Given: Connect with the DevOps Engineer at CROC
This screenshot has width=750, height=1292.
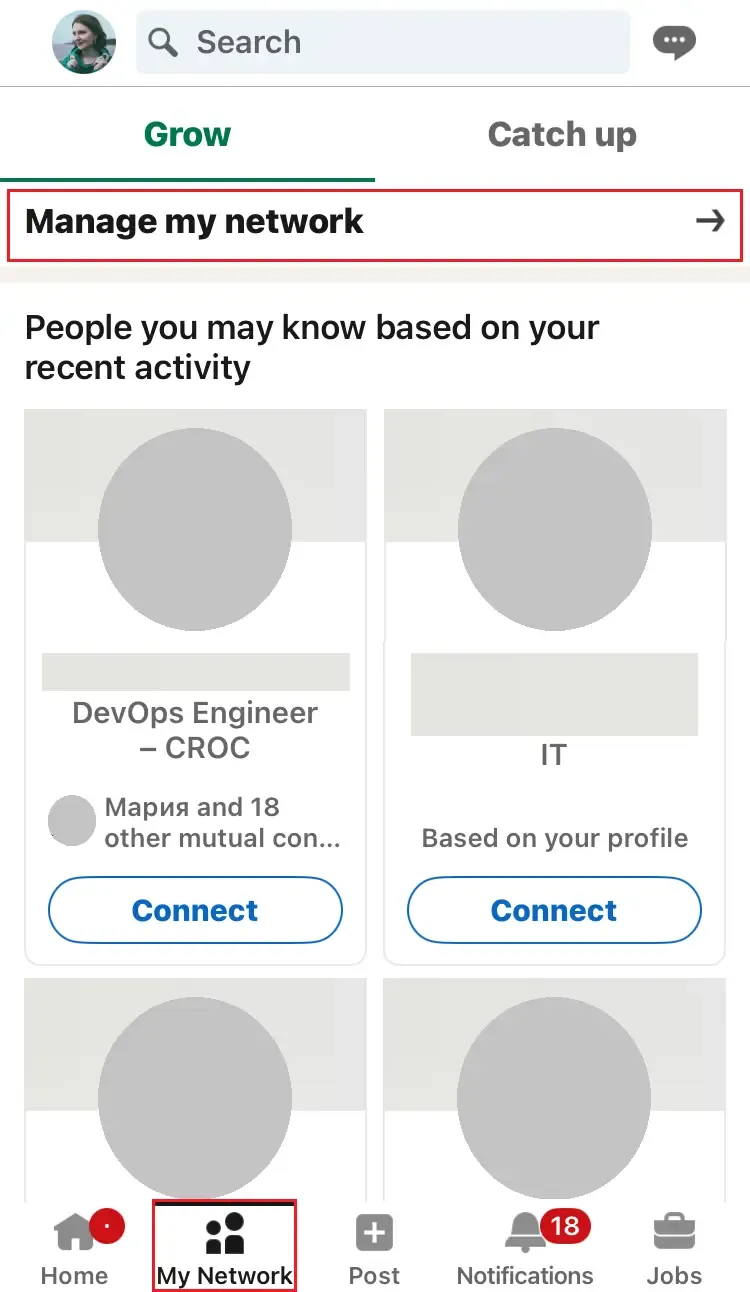Looking at the screenshot, I should tap(195, 910).
